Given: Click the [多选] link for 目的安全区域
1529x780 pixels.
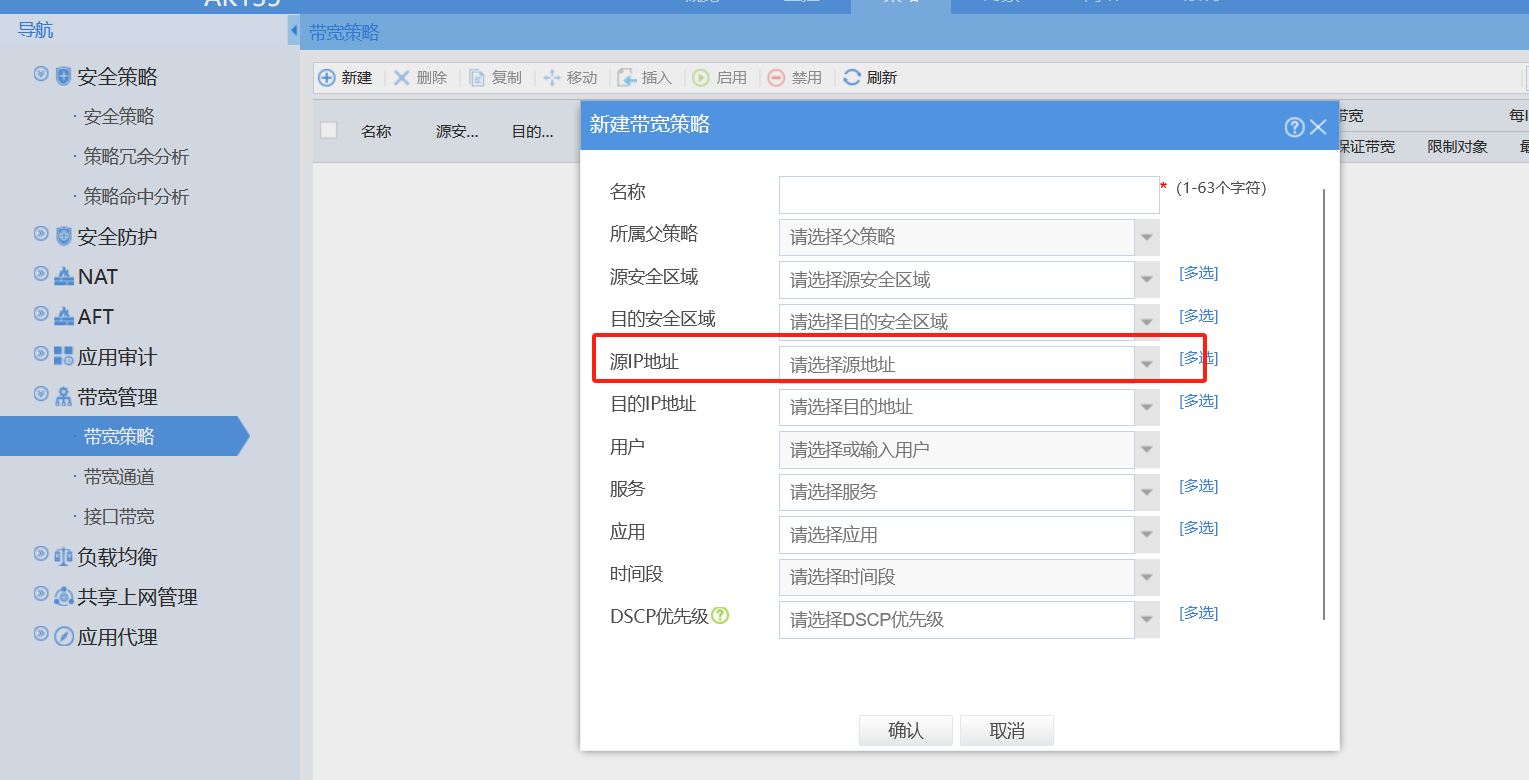Looking at the screenshot, I should 1198,316.
